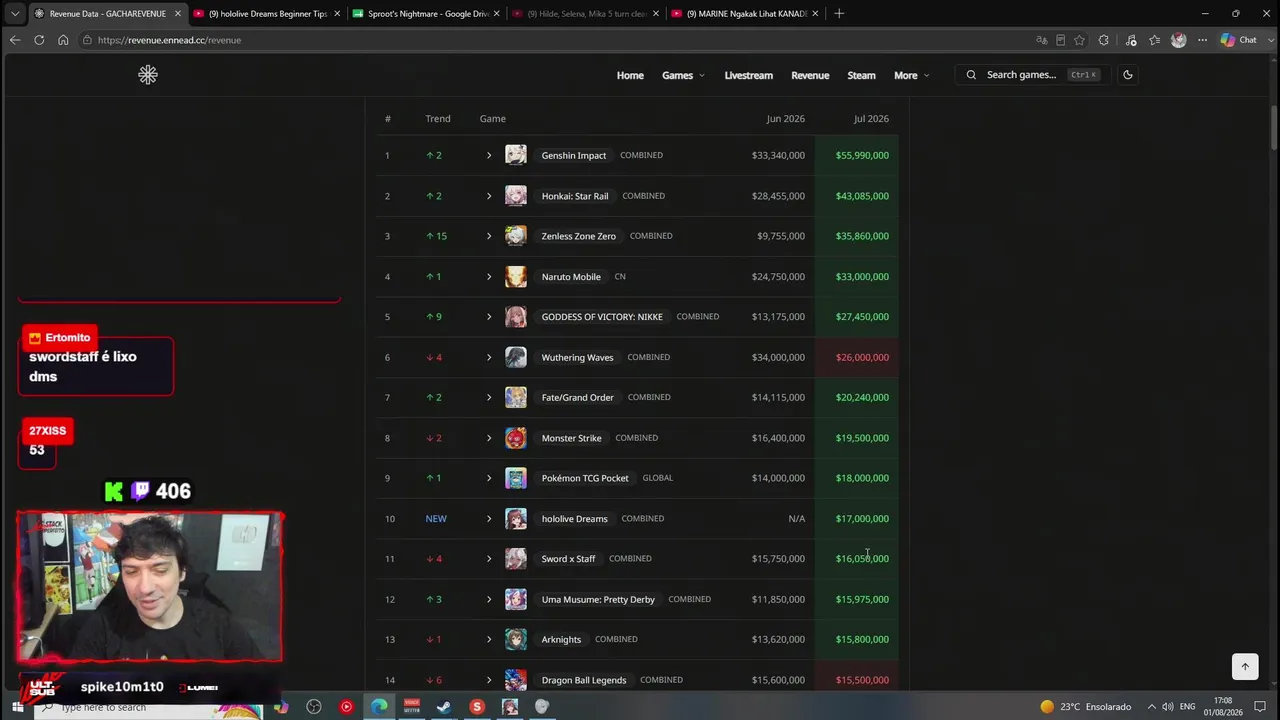Open the Windows Start menu

point(17,707)
